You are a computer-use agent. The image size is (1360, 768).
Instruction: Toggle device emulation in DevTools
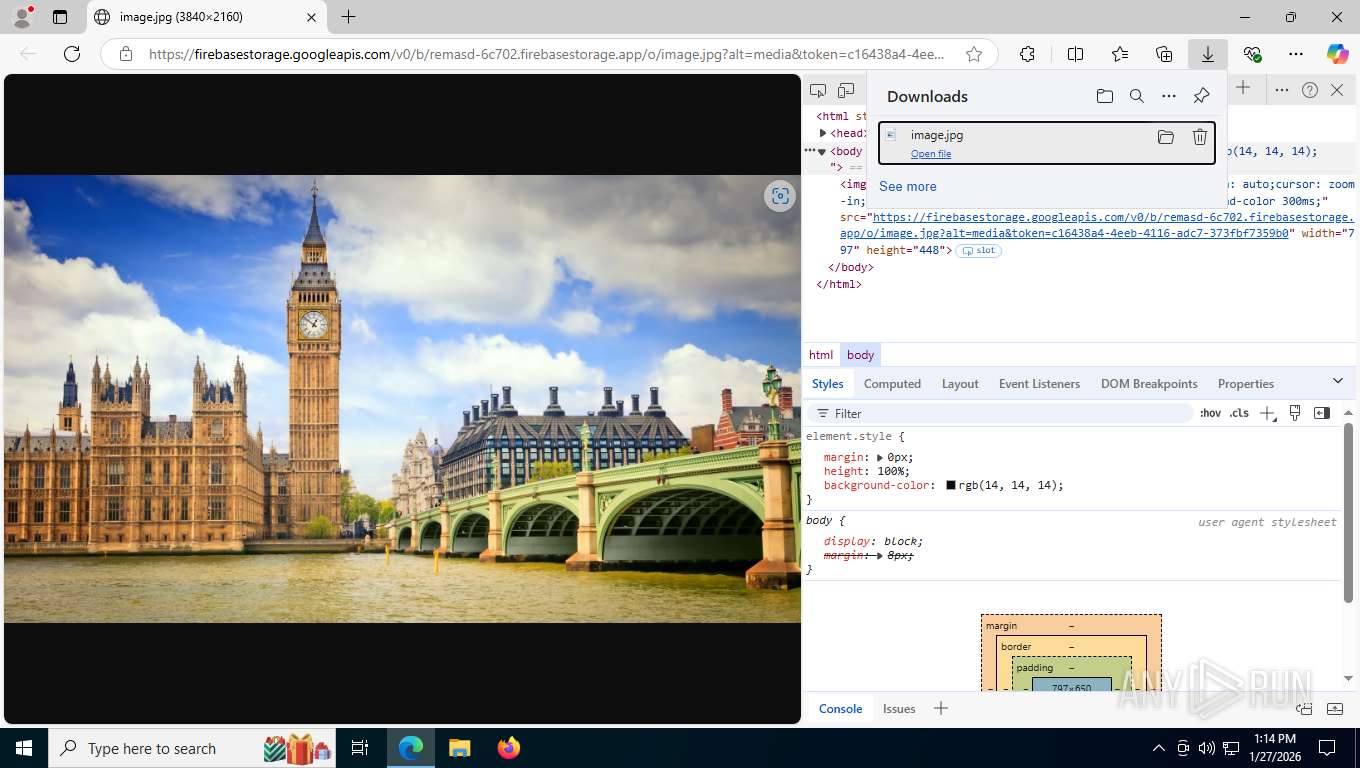[x=846, y=90]
